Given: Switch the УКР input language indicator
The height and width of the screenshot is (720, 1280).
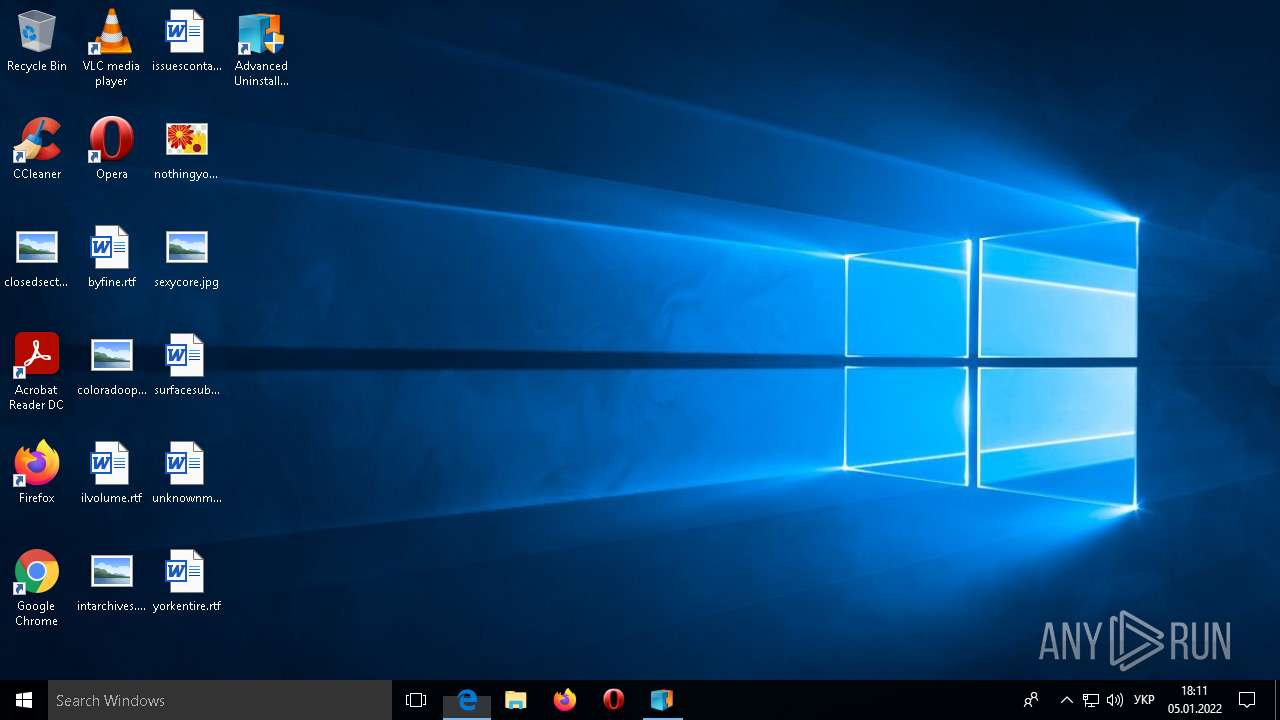Looking at the screenshot, I should [1145, 700].
